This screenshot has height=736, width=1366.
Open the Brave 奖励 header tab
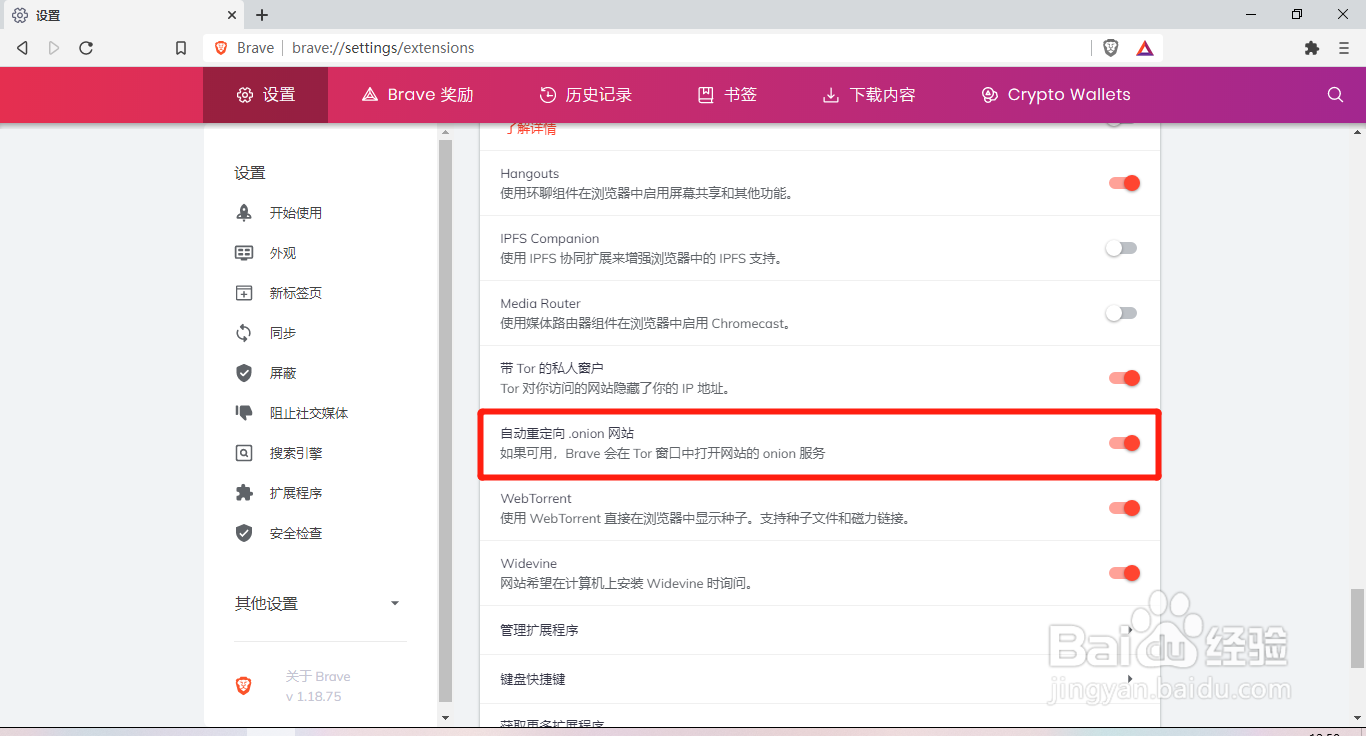pyautogui.click(x=417, y=95)
